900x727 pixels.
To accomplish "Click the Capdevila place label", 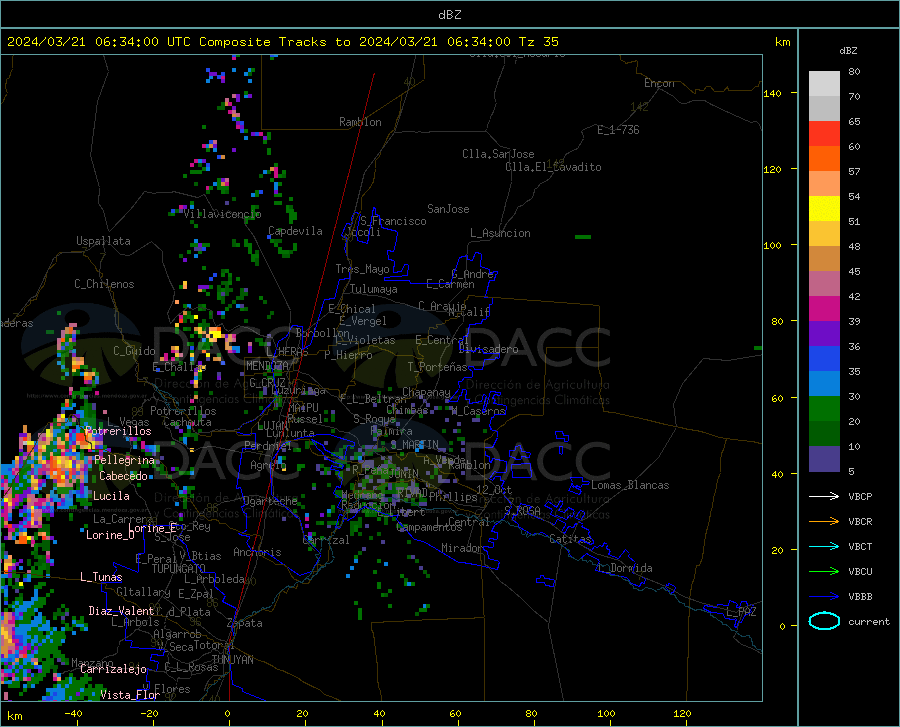I will click(295, 231).
